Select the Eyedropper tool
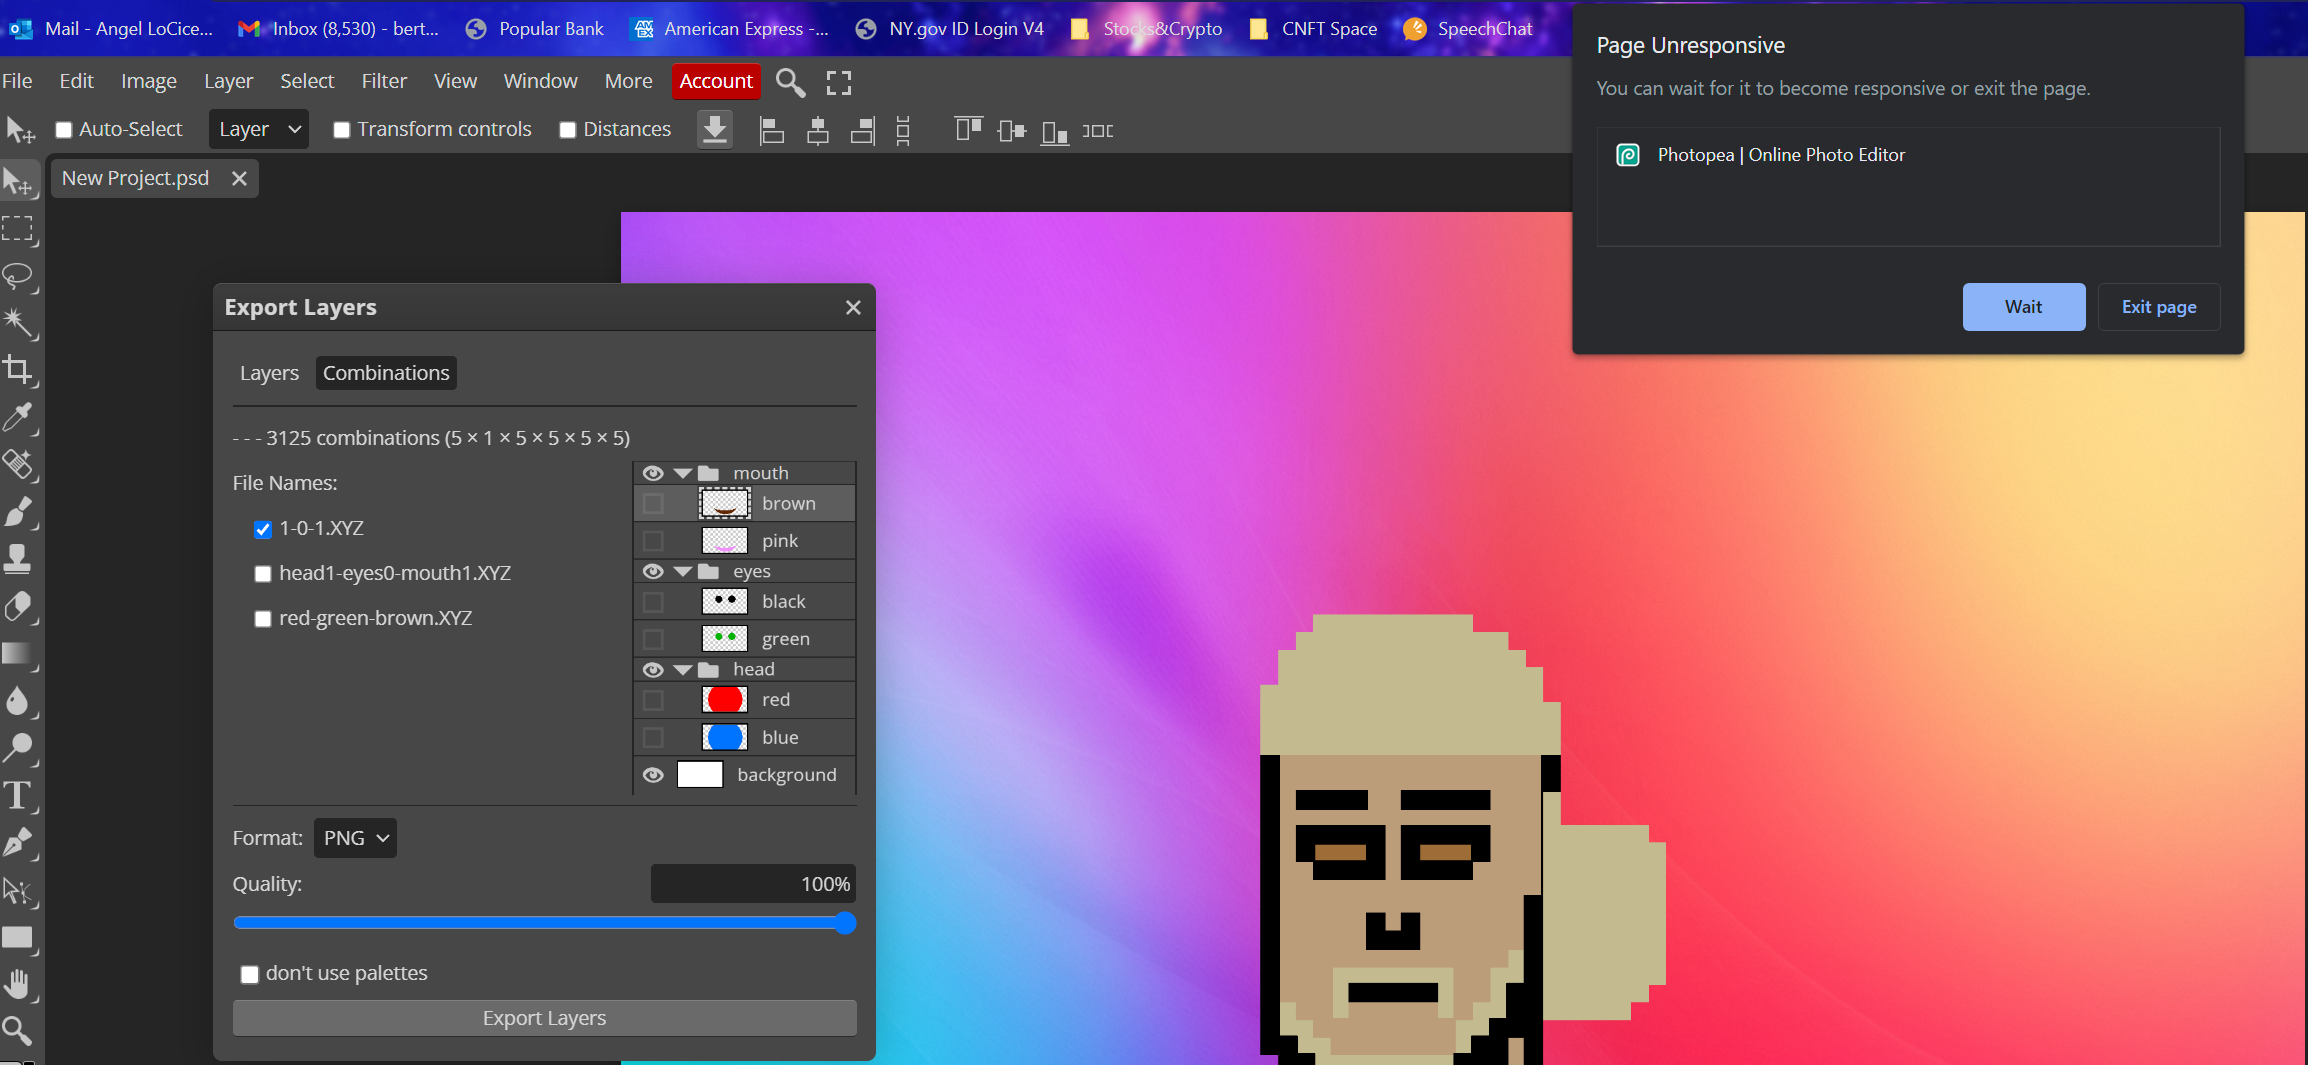The height and width of the screenshot is (1065, 2308). point(19,417)
